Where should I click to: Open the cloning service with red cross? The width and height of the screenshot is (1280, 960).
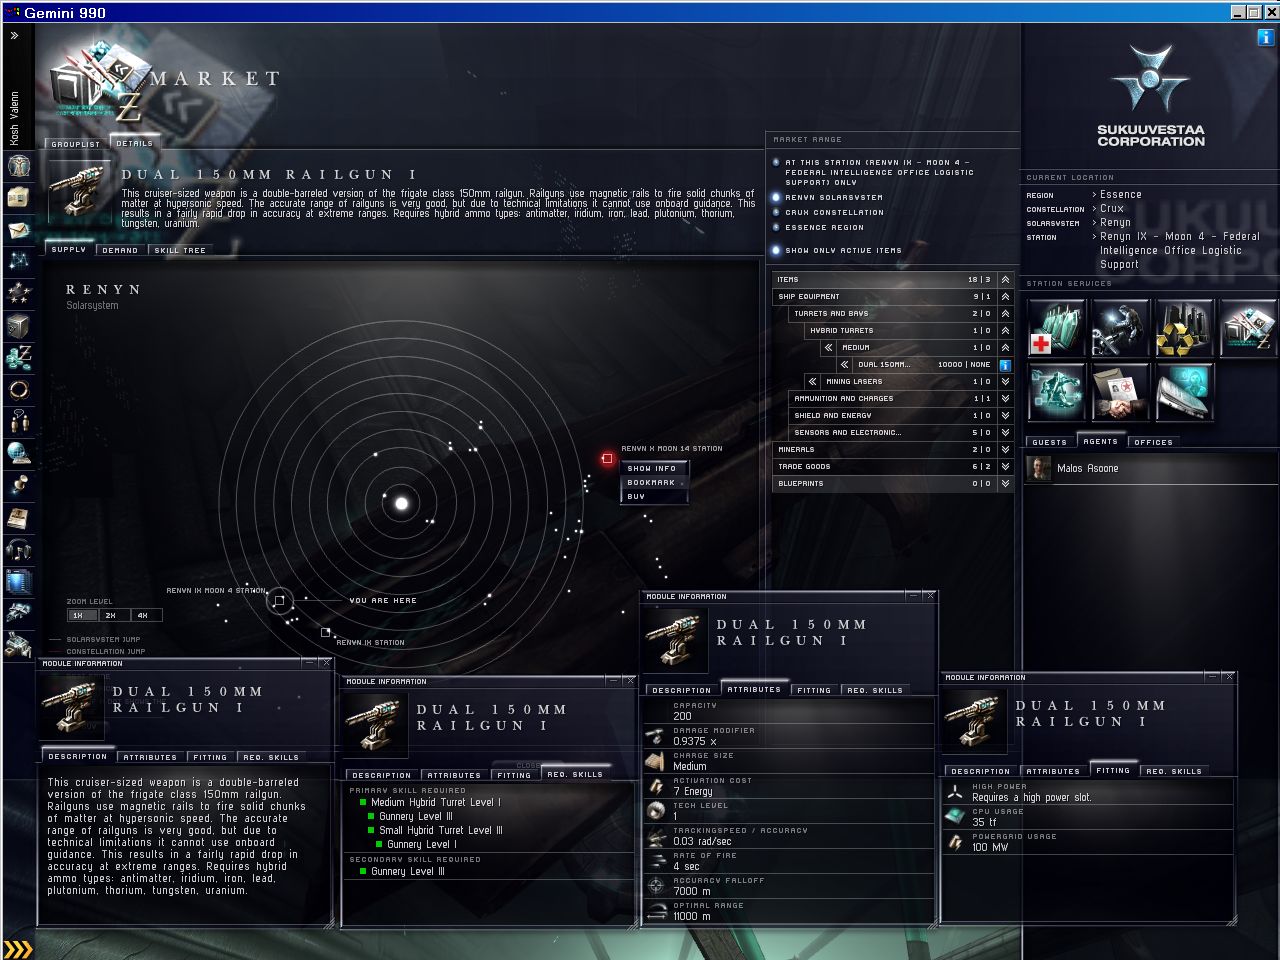tap(1056, 328)
